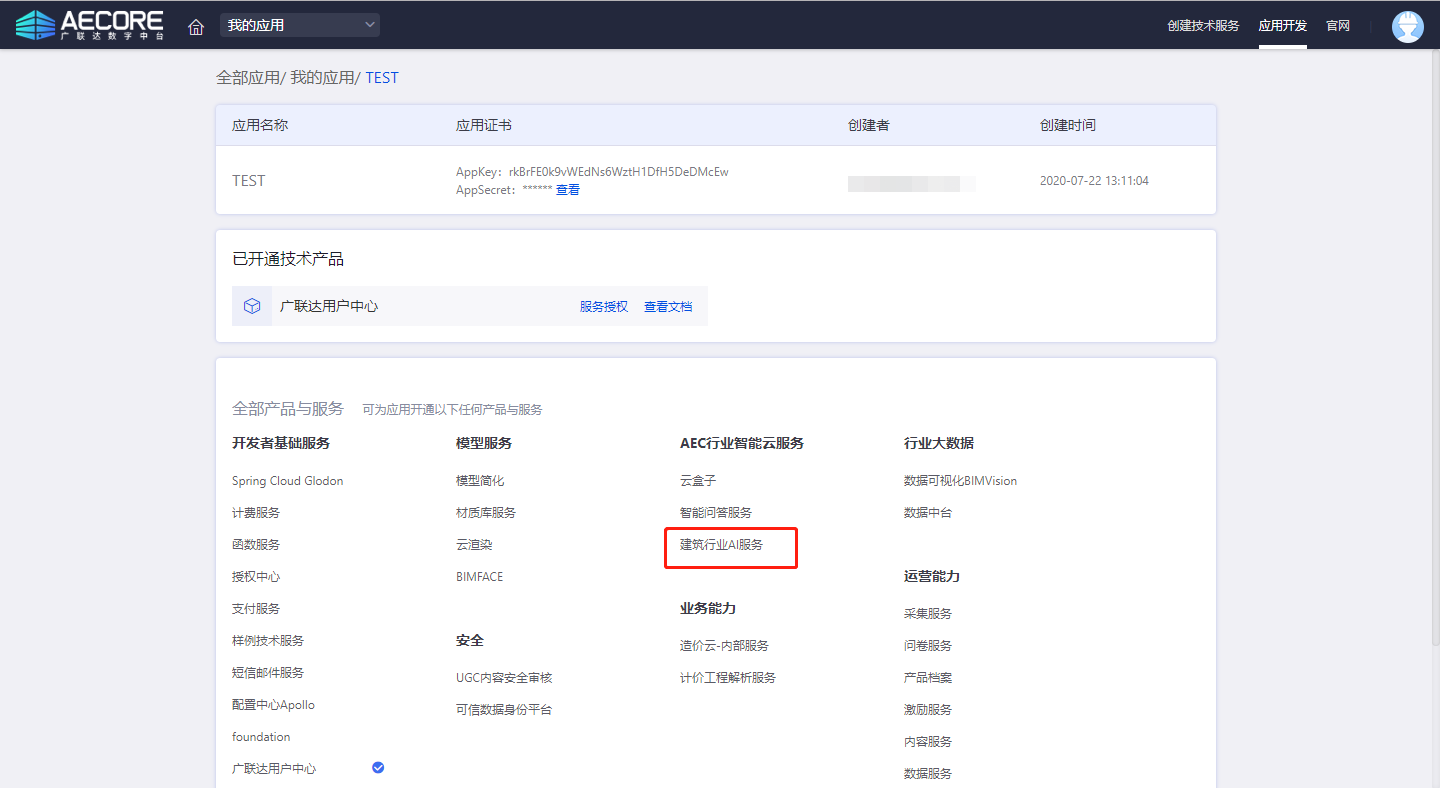The width and height of the screenshot is (1440, 788).
Task: Open 查看文档 for 广联达用户中心
Action: click(667, 307)
